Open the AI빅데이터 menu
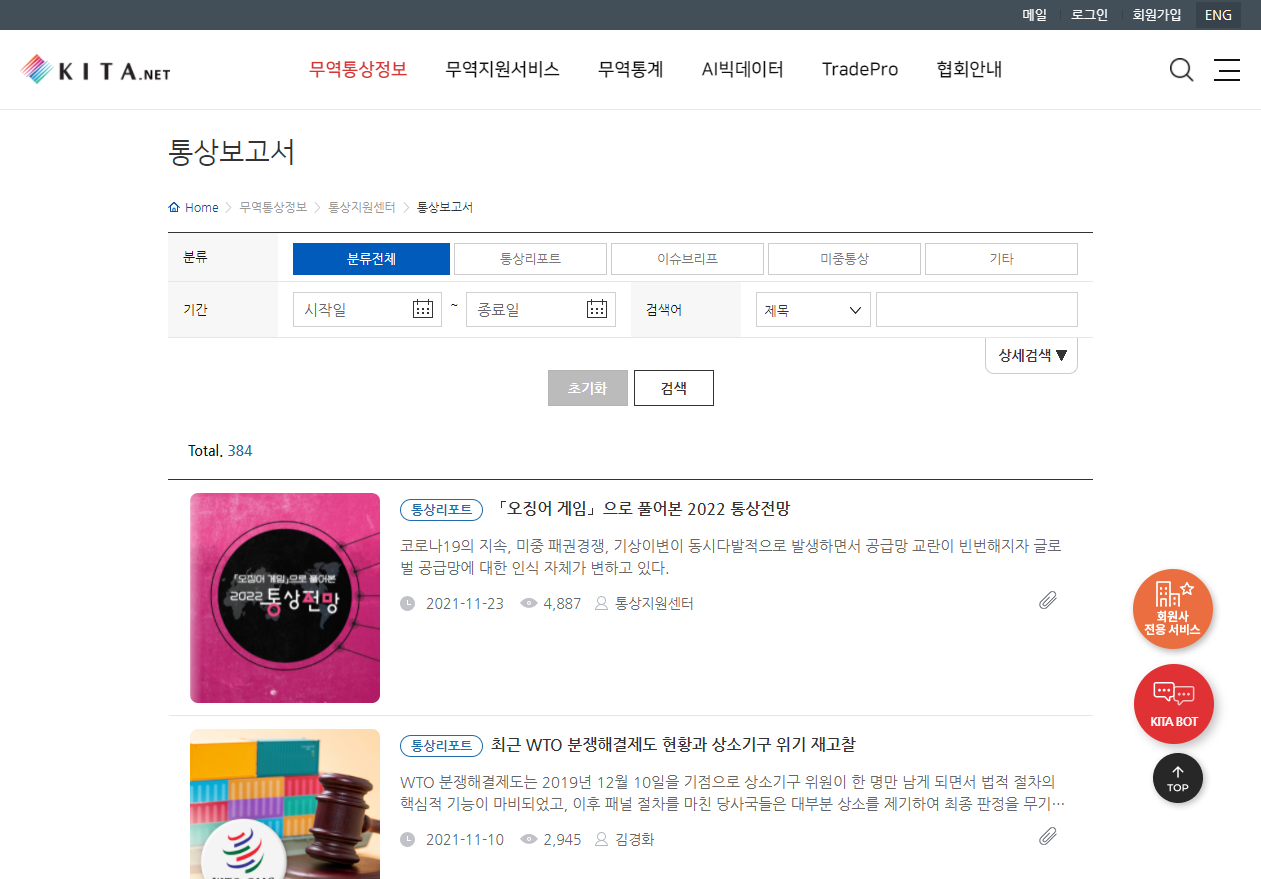1261x879 pixels. tap(742, 70)
